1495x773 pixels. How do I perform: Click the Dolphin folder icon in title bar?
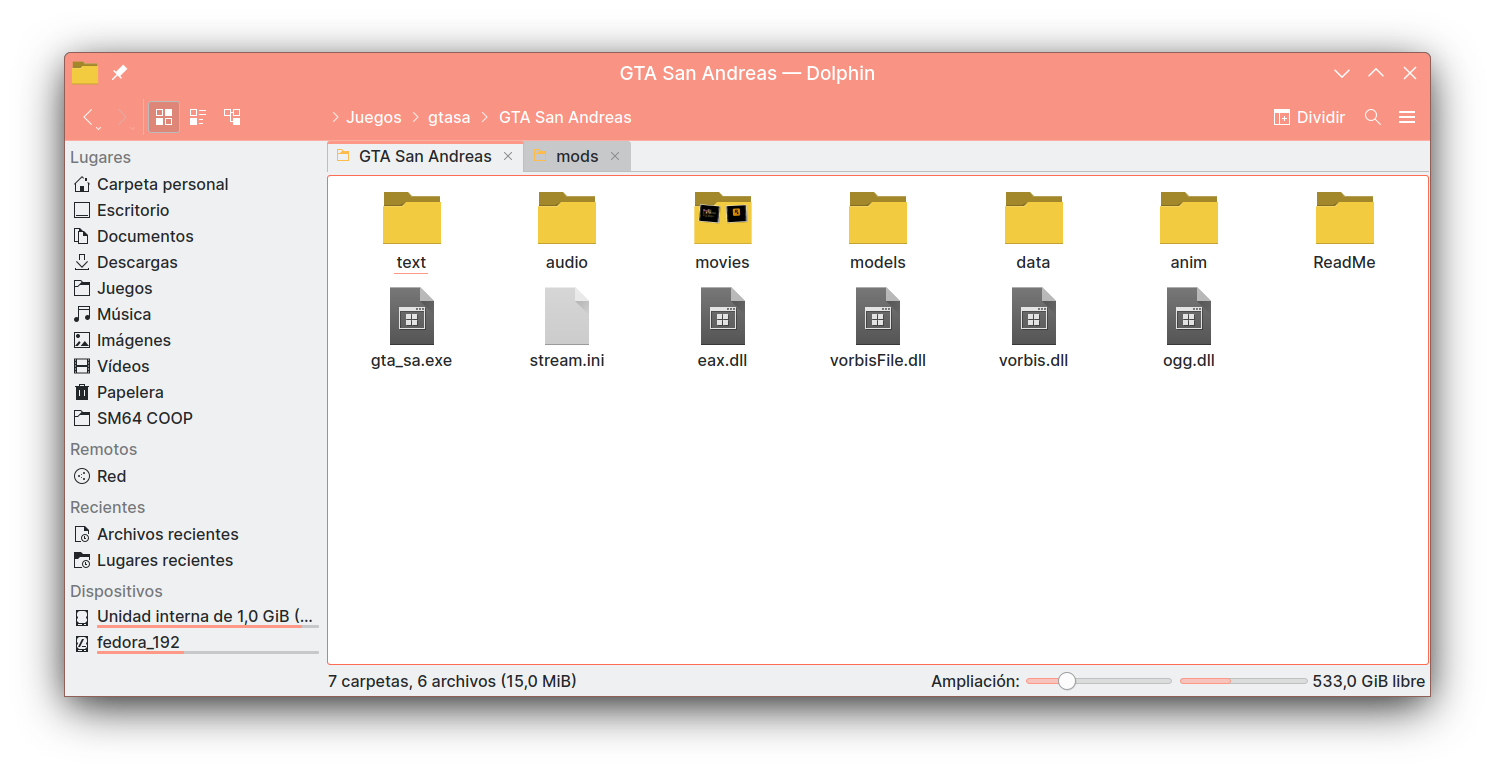(85, 73)
